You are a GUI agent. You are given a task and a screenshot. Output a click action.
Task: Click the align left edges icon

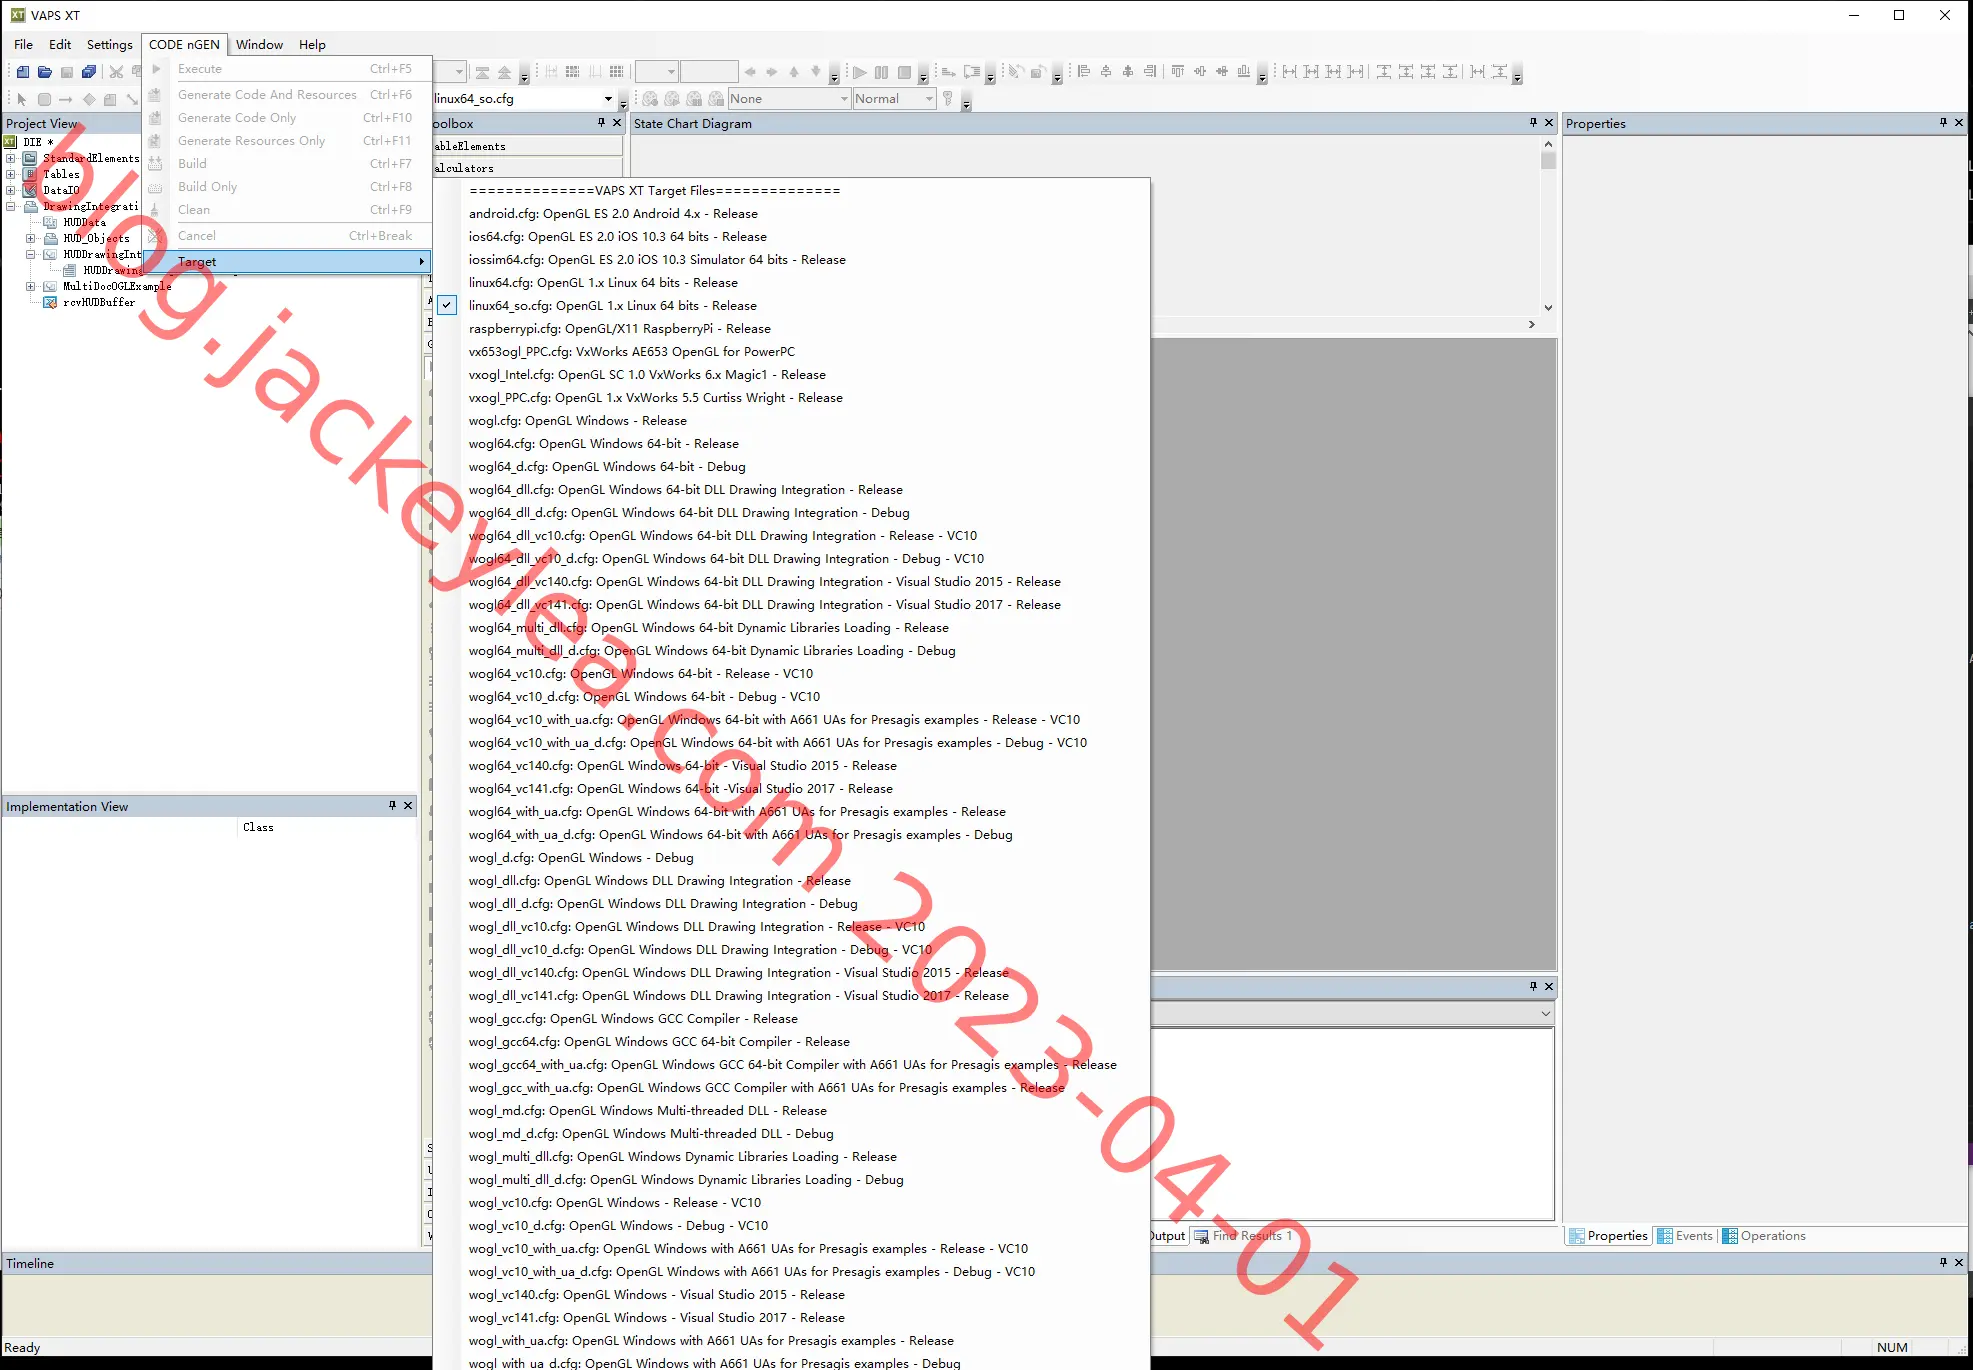coord(1084,72)
